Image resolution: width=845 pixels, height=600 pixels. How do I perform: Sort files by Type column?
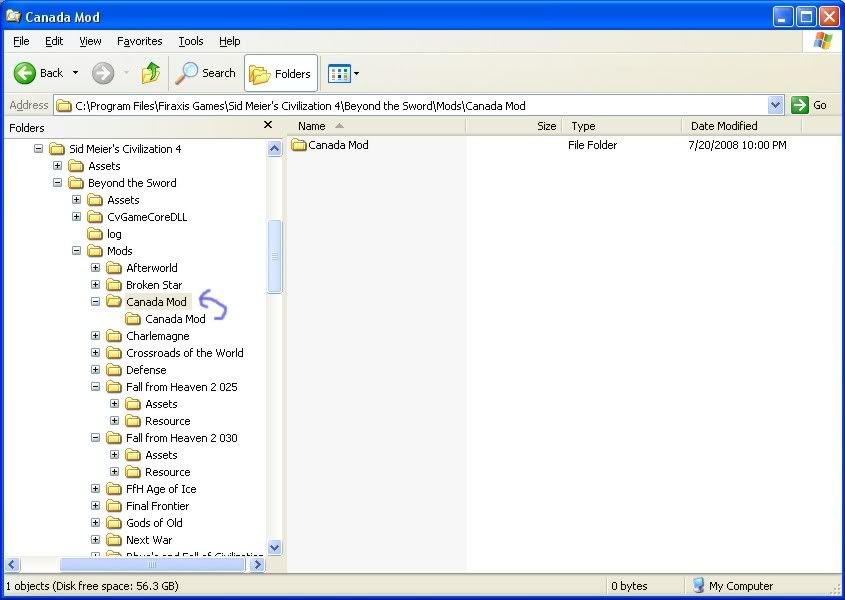point(622,126)
